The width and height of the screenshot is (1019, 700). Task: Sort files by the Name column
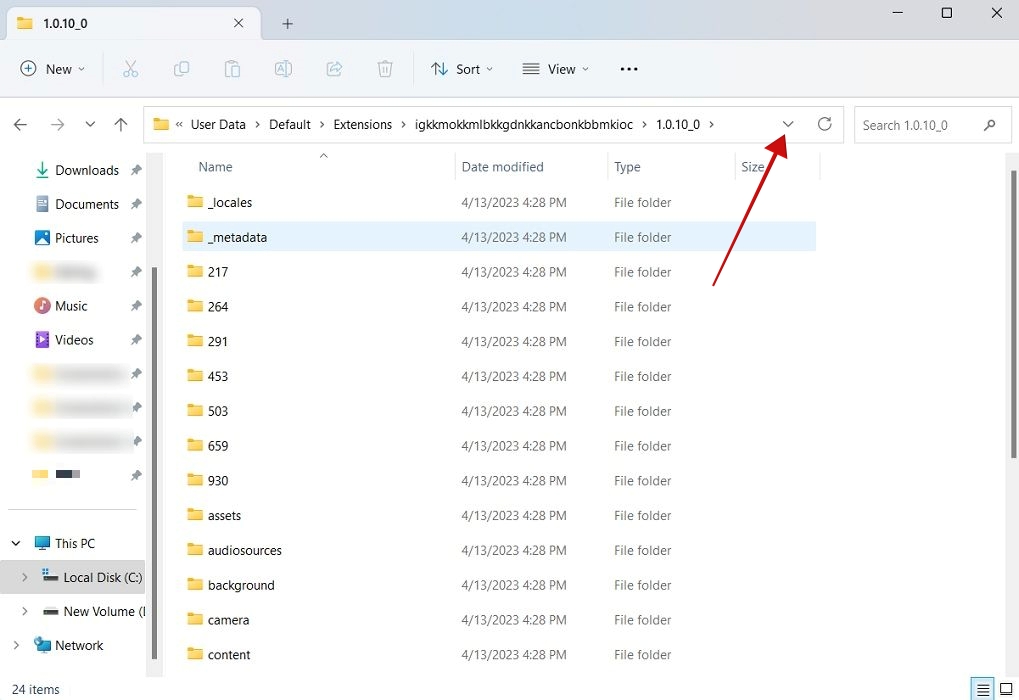coord(215,166)
